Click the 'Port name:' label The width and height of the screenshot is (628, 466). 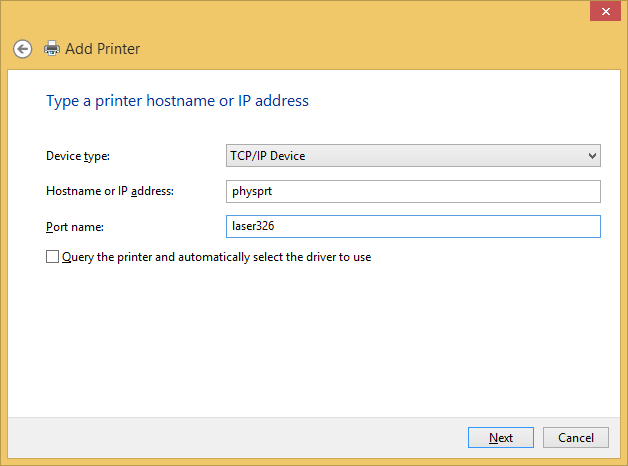pos(74,227)
